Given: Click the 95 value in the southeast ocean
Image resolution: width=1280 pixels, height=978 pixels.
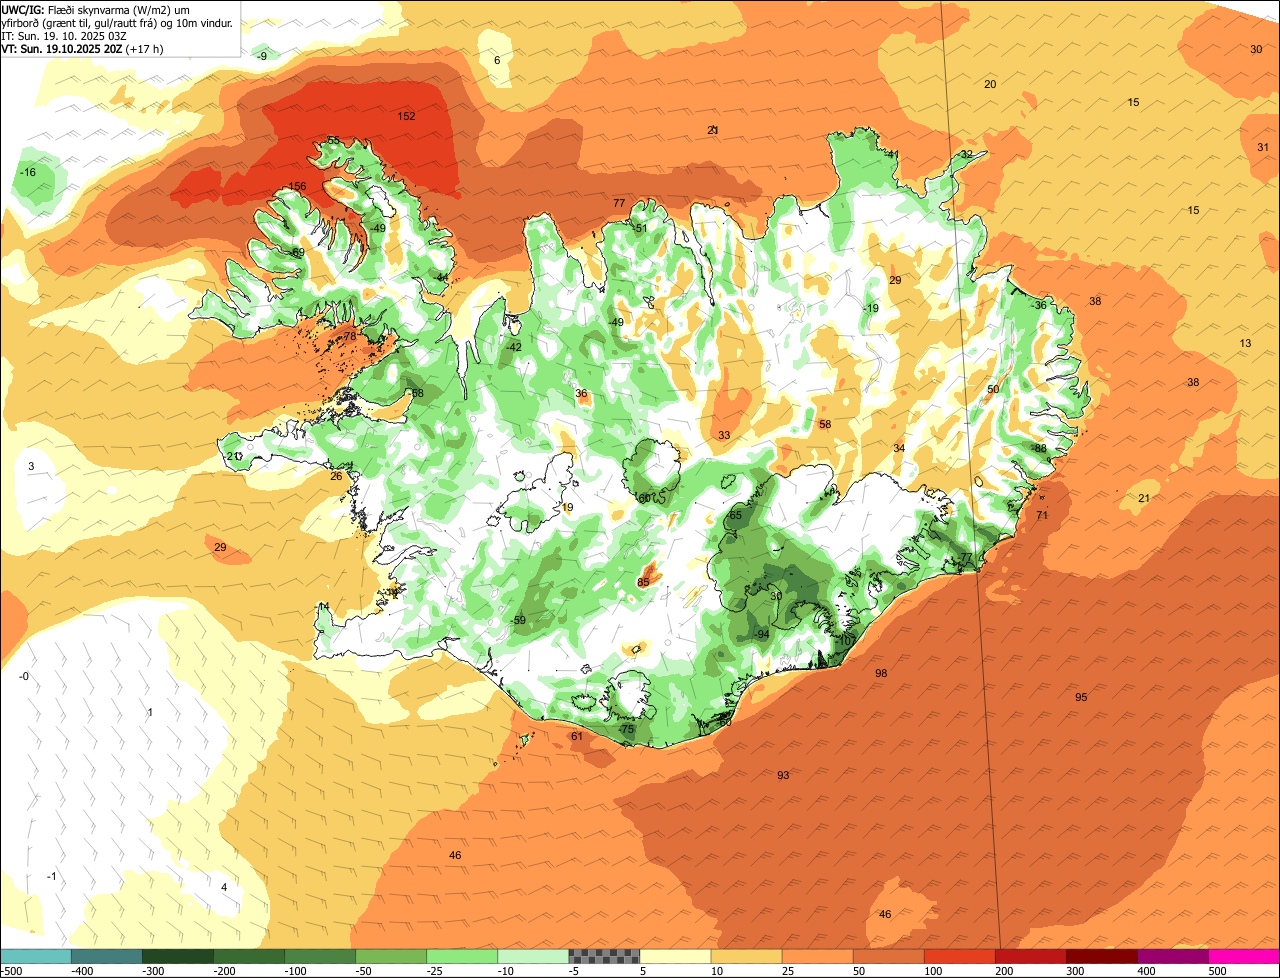Looking at the screenshot, I should [1081, 697].
